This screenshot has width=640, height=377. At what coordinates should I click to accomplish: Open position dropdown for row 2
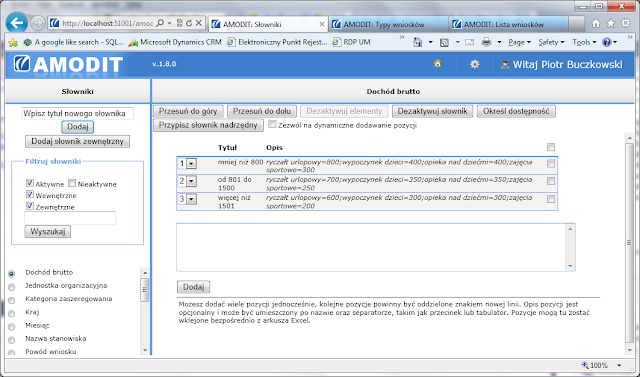191,181
